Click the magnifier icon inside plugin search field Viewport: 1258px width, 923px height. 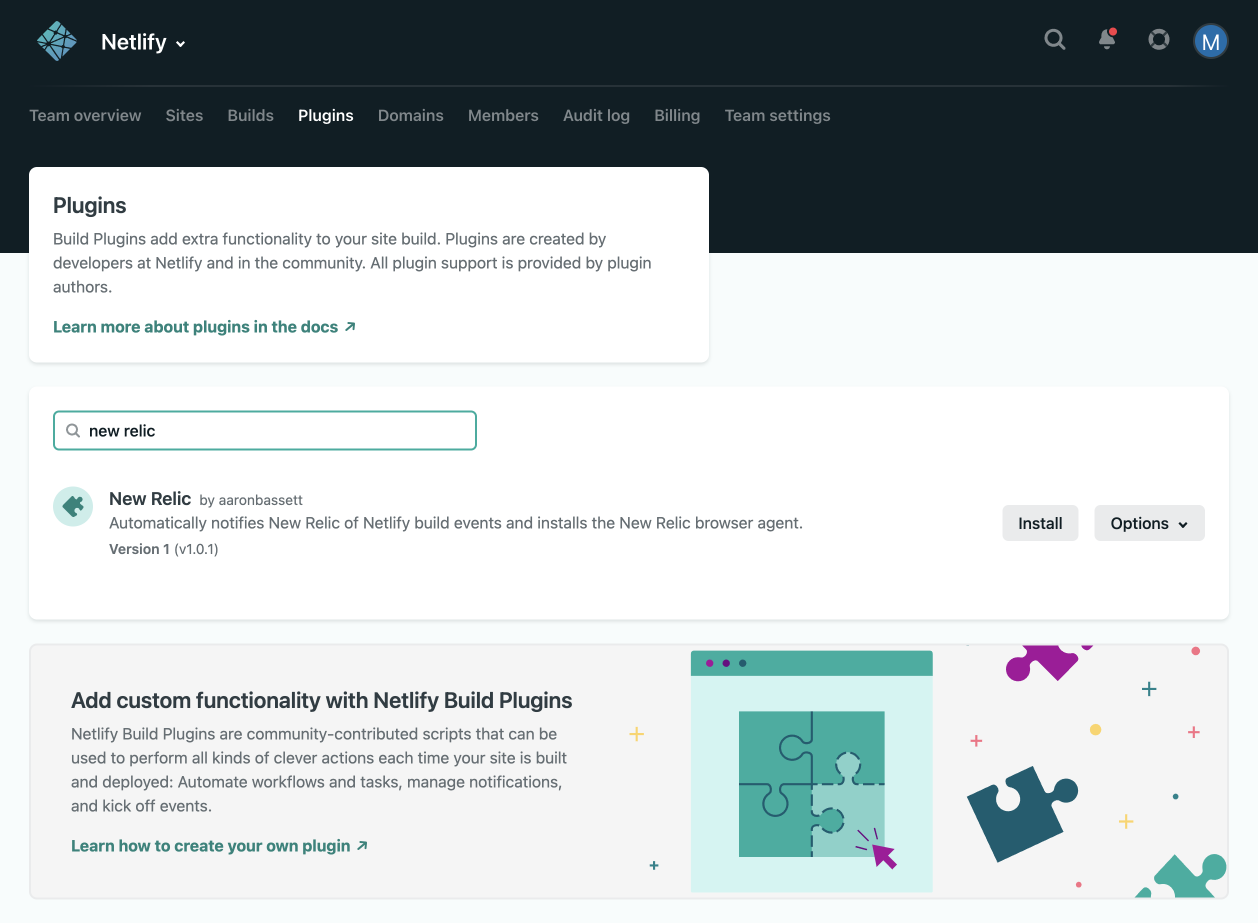pyautogui.click(x=73, y=431)
